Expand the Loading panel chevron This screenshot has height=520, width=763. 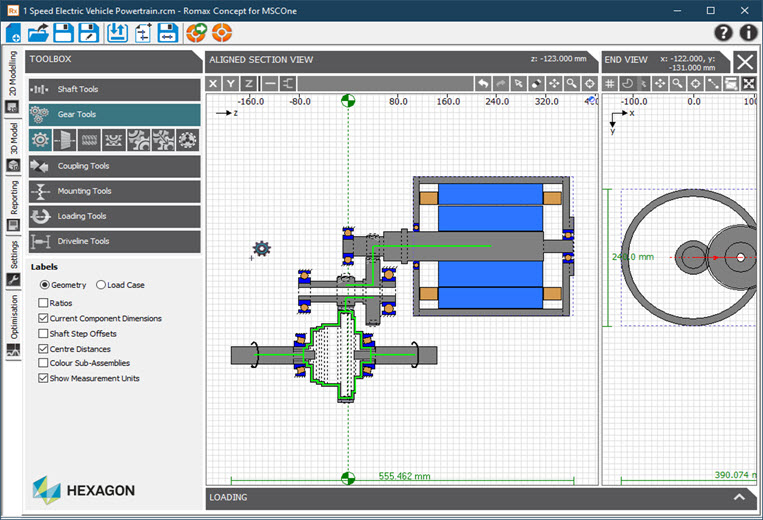[739, 497]
